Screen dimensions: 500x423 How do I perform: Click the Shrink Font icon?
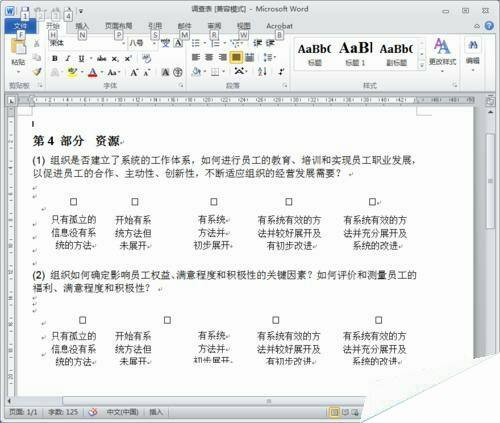(147, 72)
